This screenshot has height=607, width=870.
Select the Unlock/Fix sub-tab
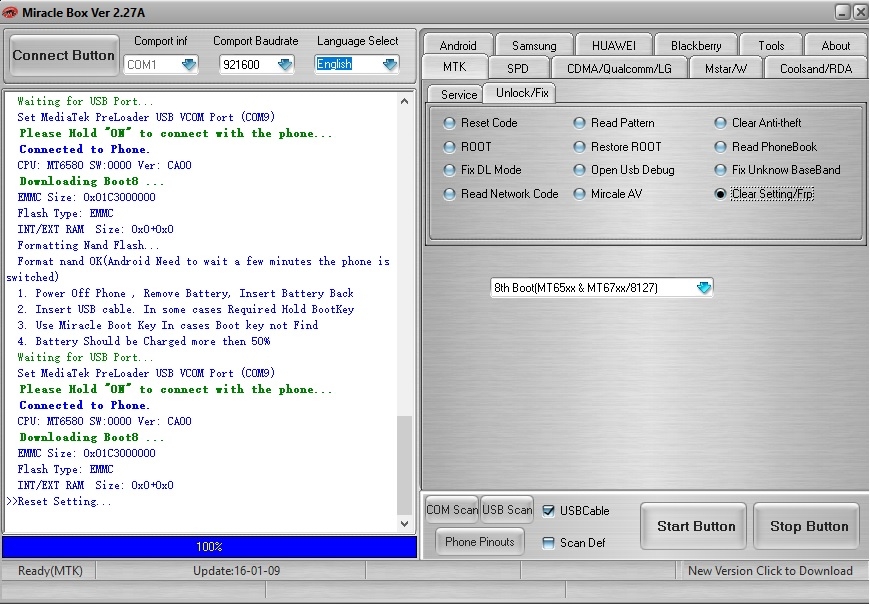coord(522,93)
